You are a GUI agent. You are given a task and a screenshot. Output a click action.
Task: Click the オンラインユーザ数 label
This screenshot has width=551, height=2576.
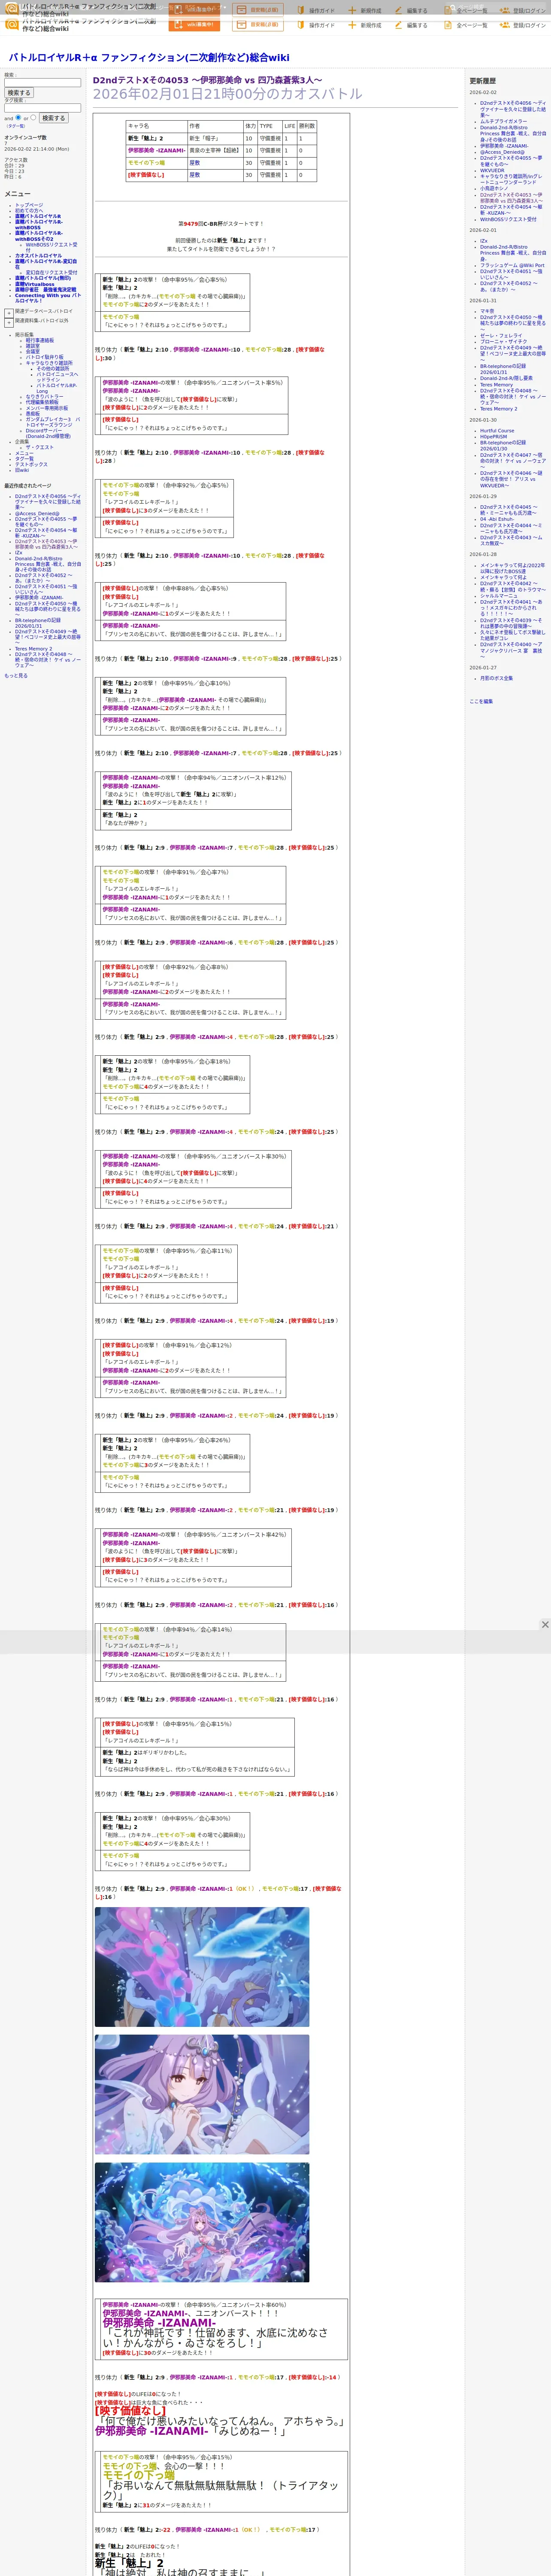pyautogui.click(x=25, y=138)
